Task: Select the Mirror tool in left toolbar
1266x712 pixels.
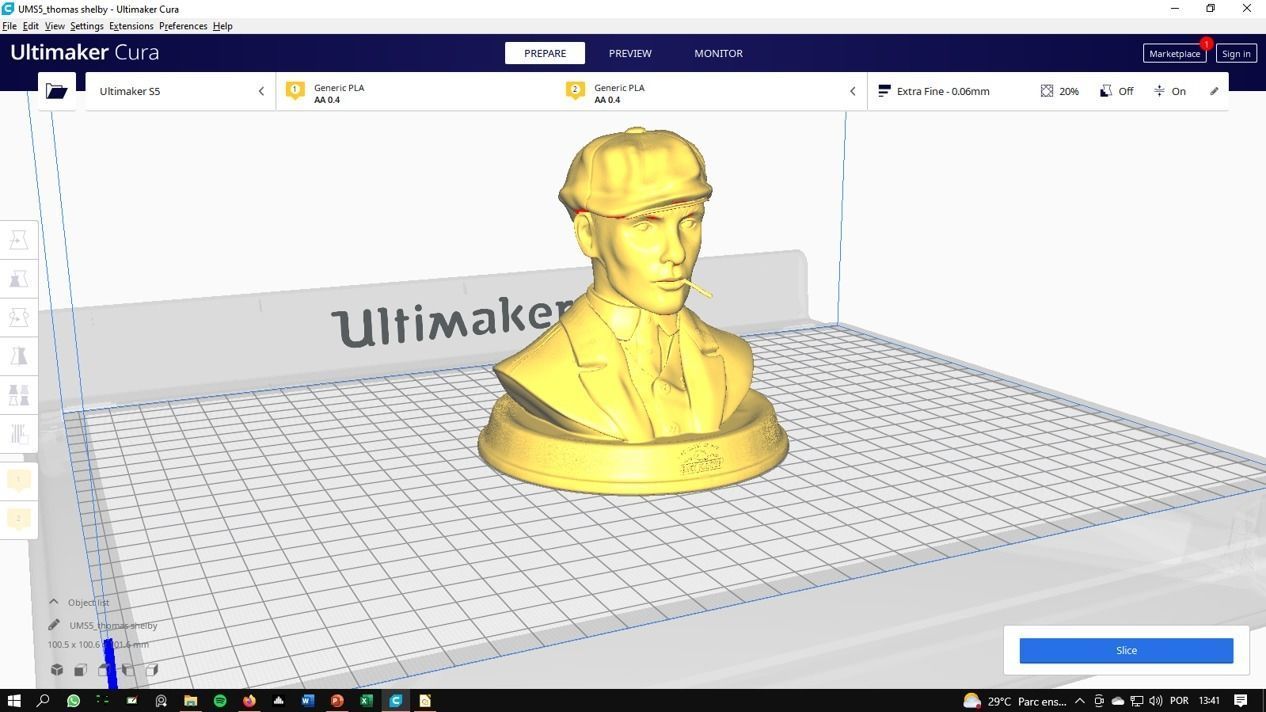Action: (18, 356)
